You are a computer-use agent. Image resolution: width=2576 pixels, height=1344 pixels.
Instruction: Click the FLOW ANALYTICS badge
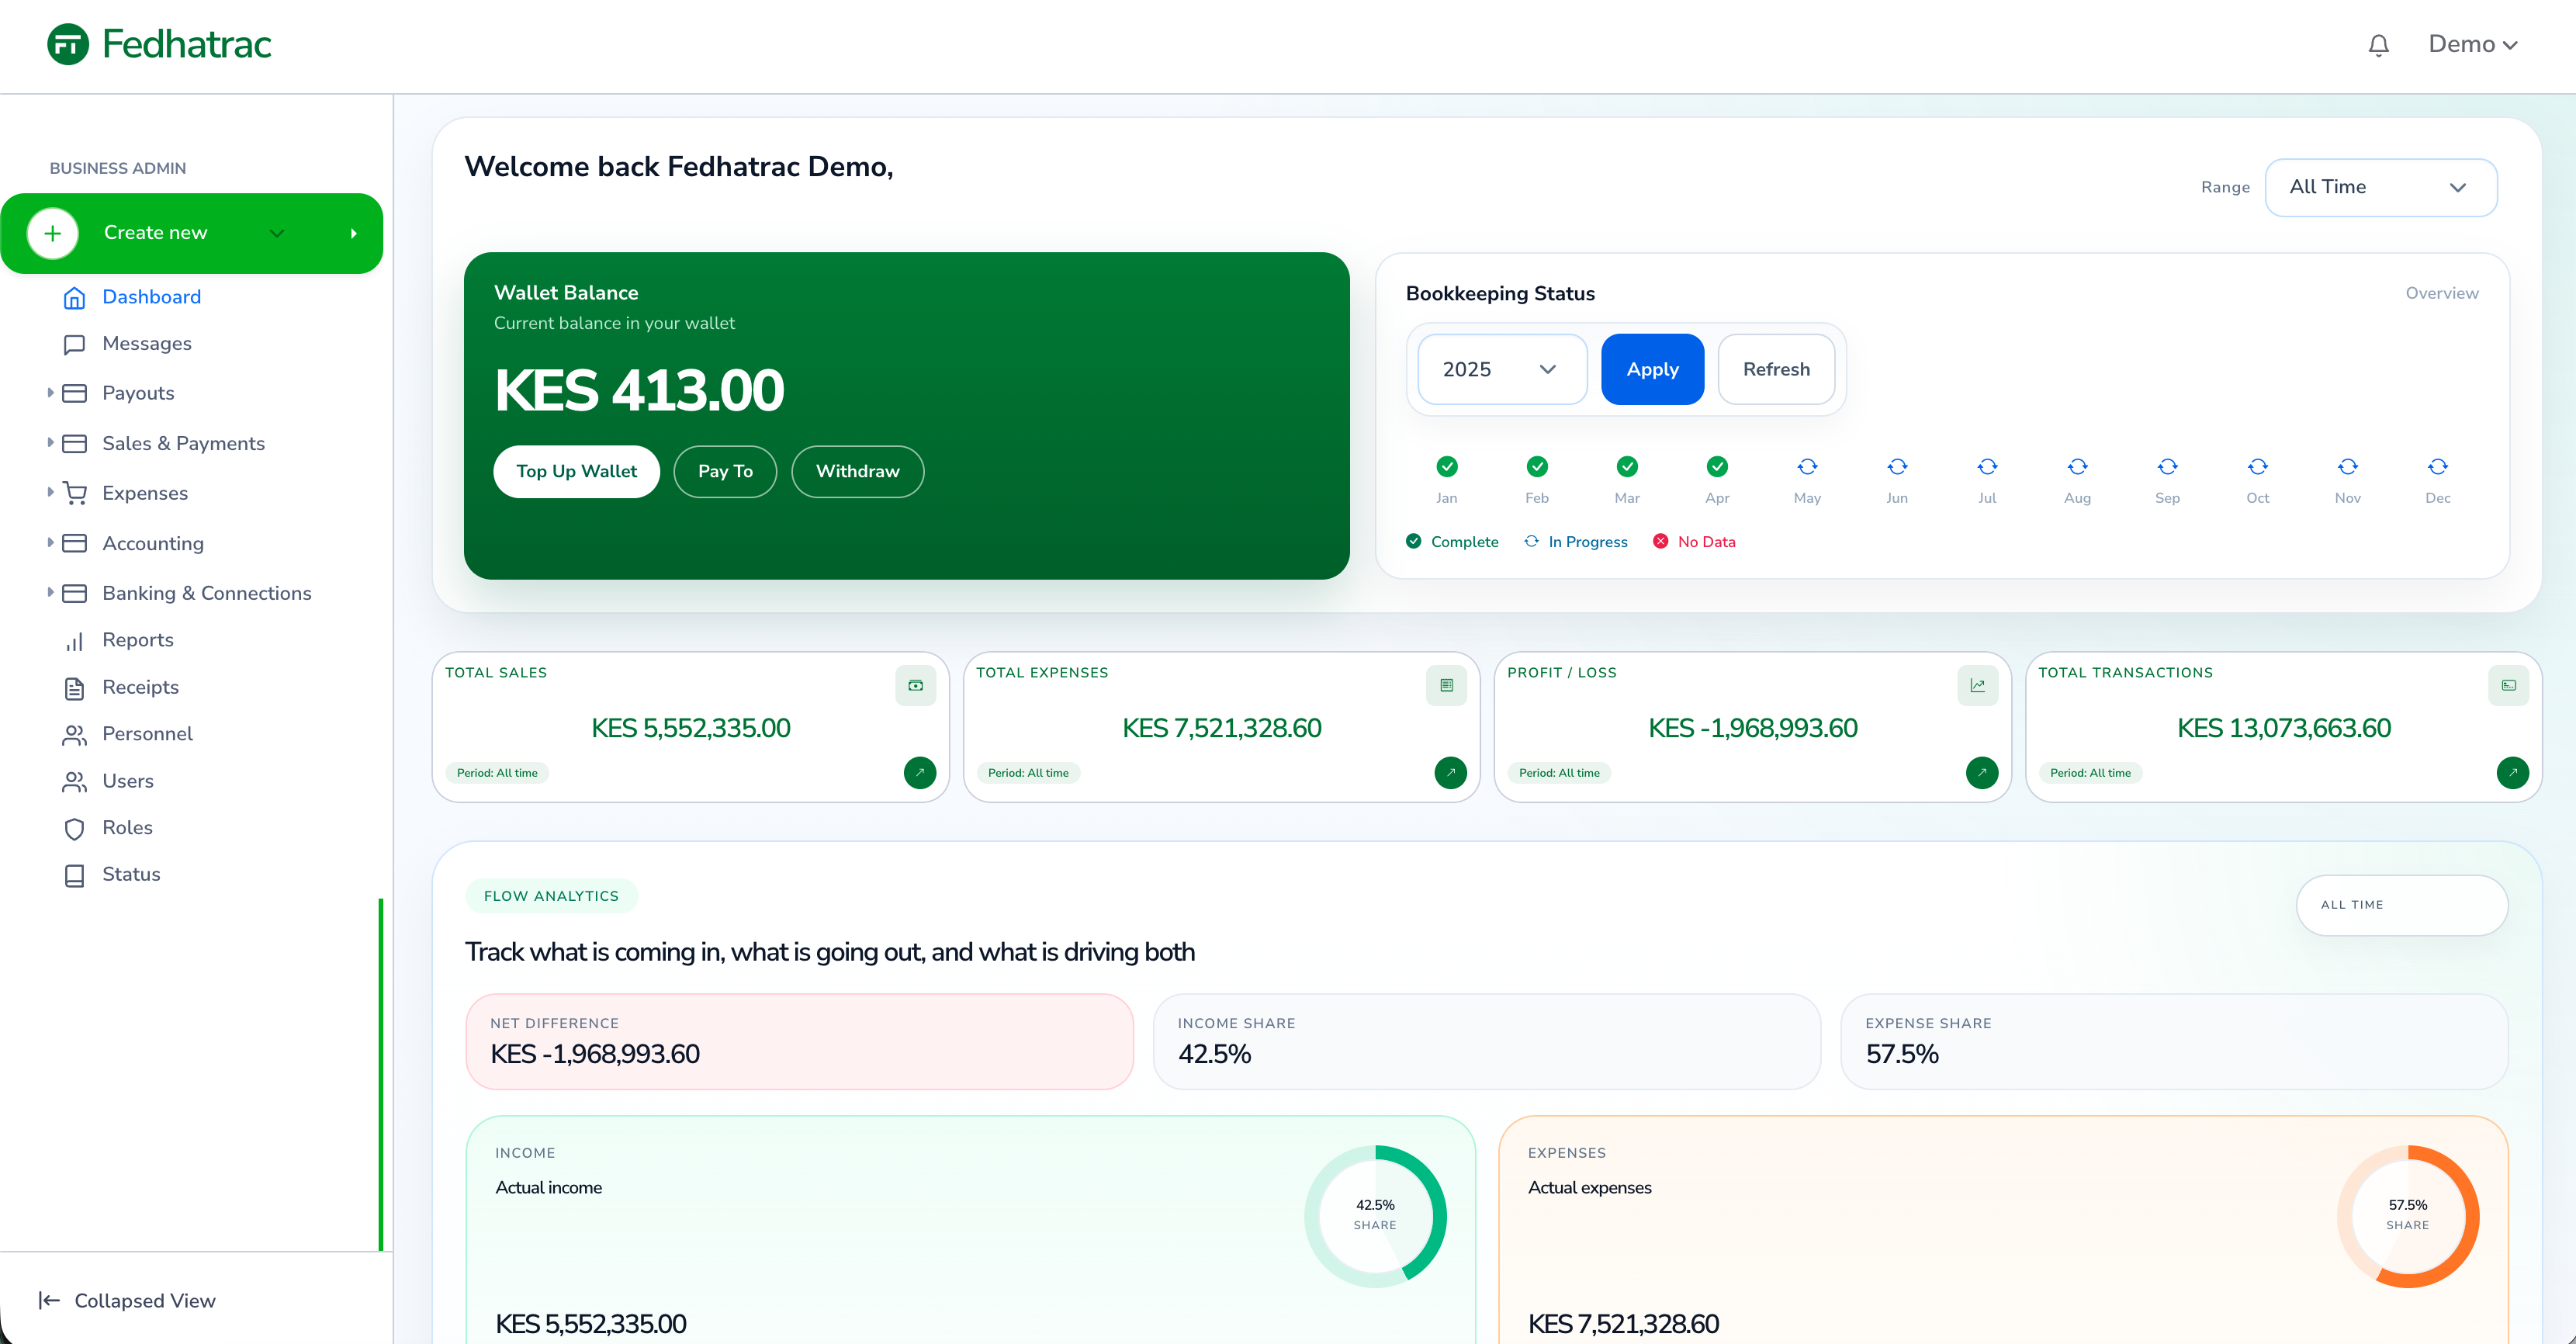(x=551, y=896)
